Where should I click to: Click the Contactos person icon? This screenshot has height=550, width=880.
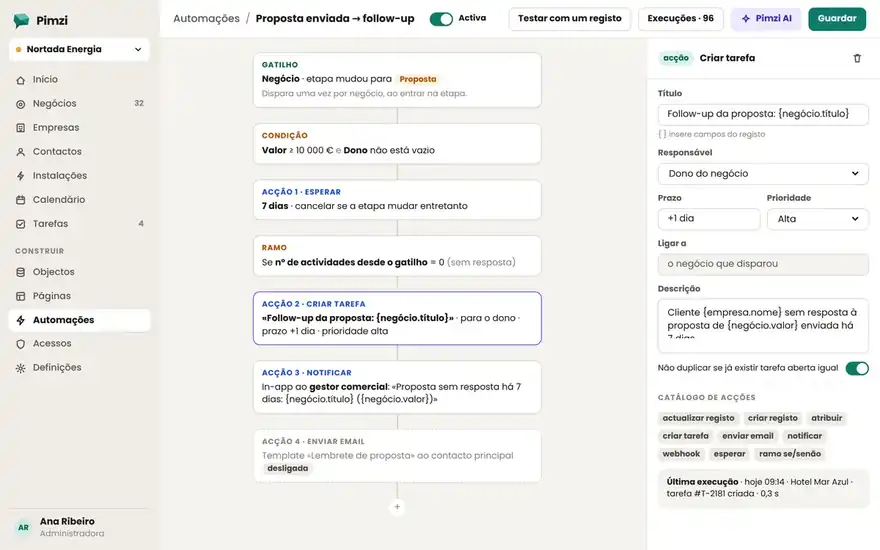pos(21,152)
